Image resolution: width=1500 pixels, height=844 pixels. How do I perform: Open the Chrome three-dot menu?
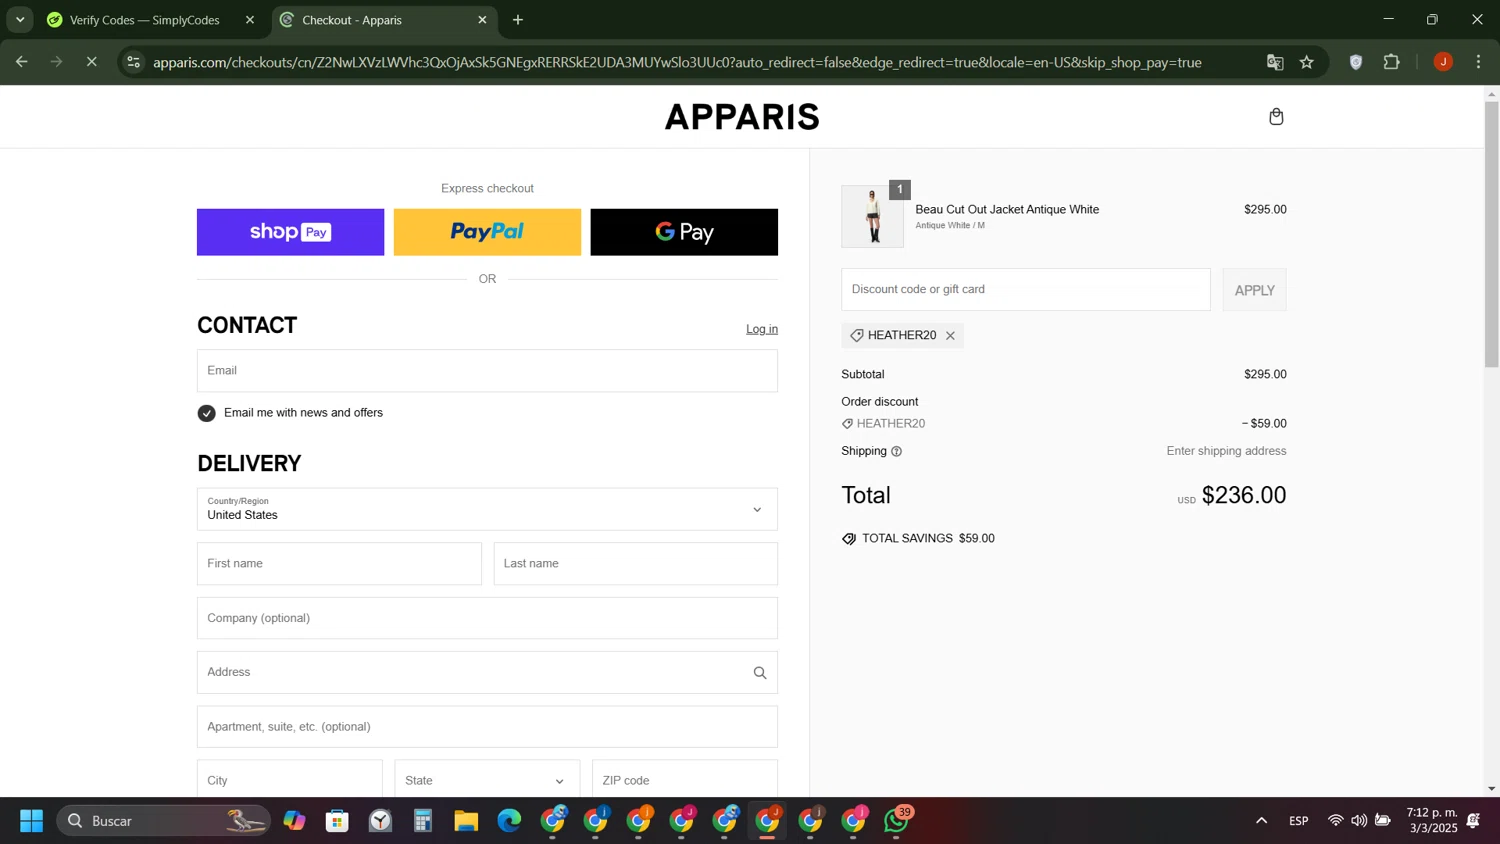pos(1478,62)
